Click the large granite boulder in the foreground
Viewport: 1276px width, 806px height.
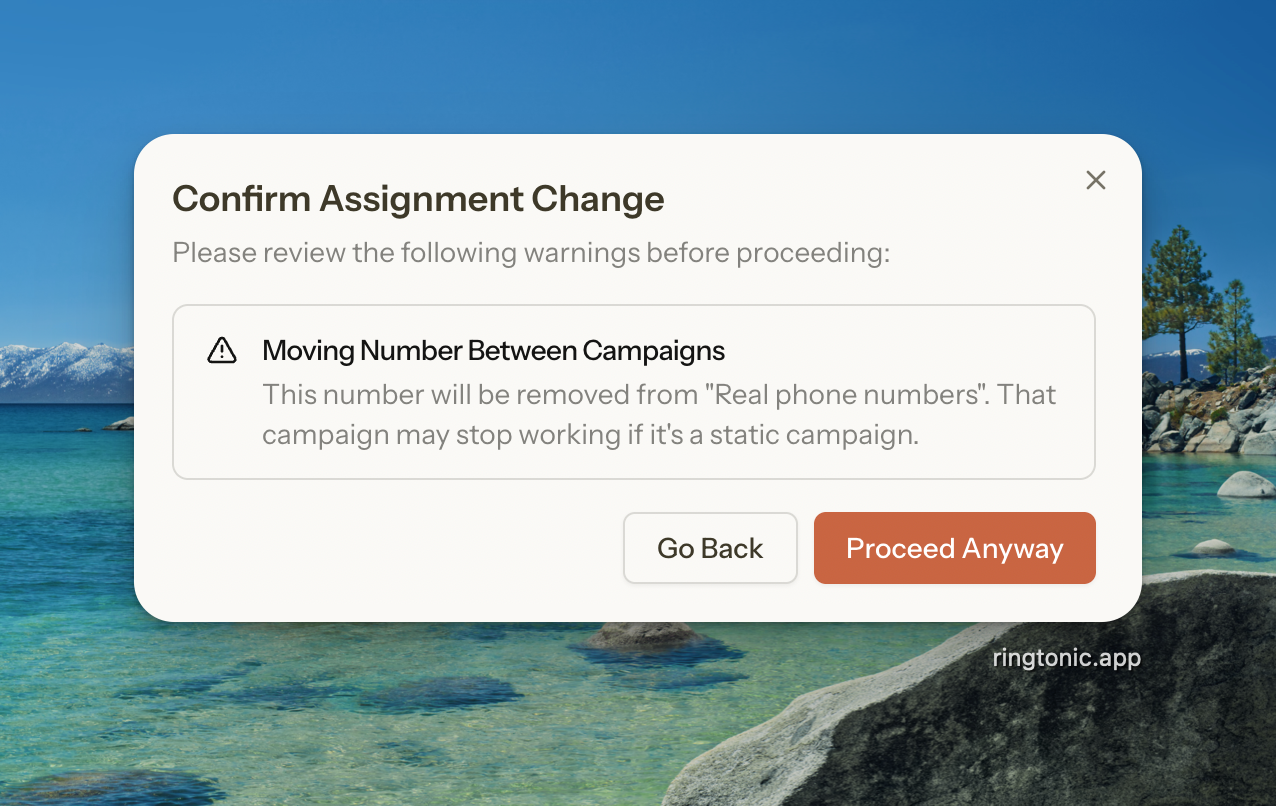pos(1000,720)
